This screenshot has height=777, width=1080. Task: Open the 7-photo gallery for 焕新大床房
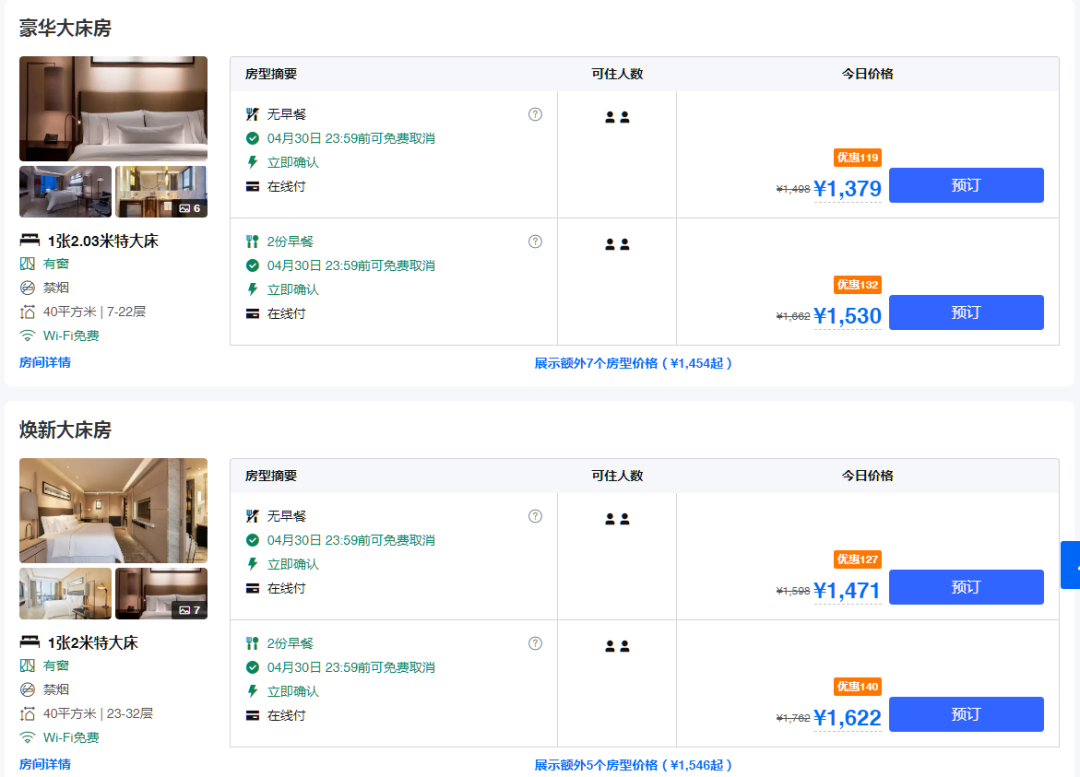[x=161, y=594]
